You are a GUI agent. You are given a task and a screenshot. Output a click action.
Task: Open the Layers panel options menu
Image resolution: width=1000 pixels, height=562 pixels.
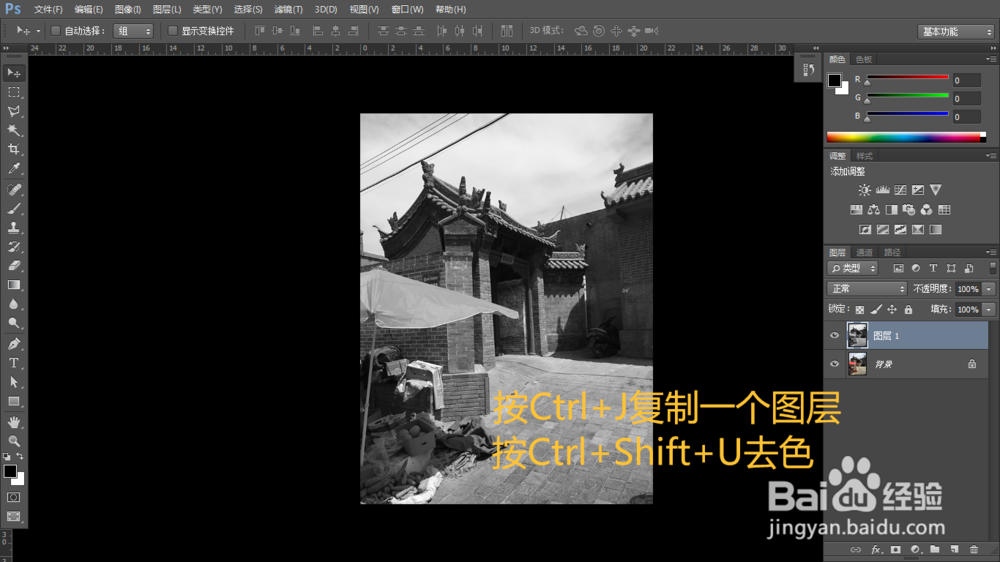click(x=990, y=253)
